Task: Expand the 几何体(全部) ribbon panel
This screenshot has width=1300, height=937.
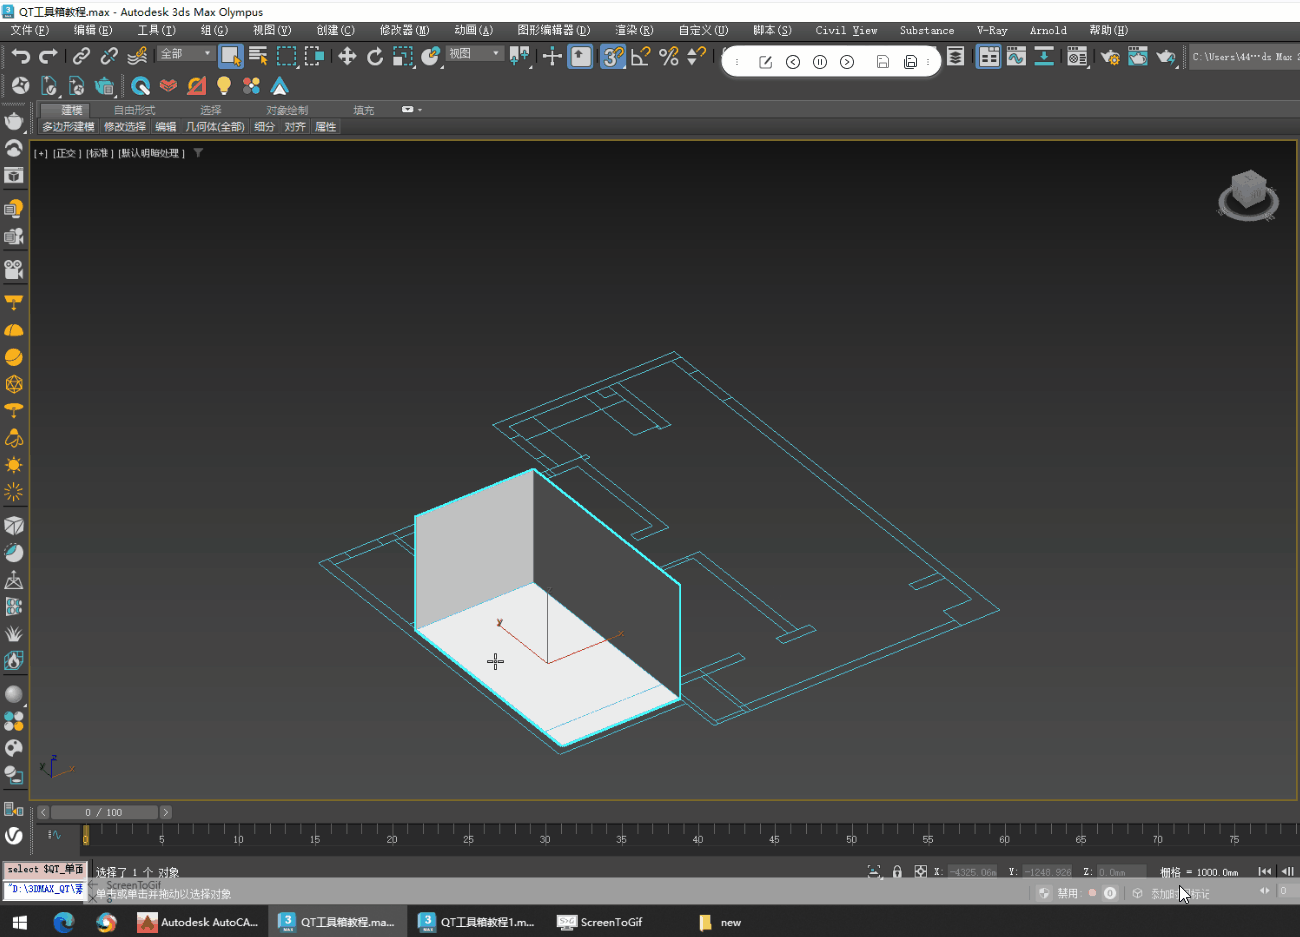Action: 215,127
